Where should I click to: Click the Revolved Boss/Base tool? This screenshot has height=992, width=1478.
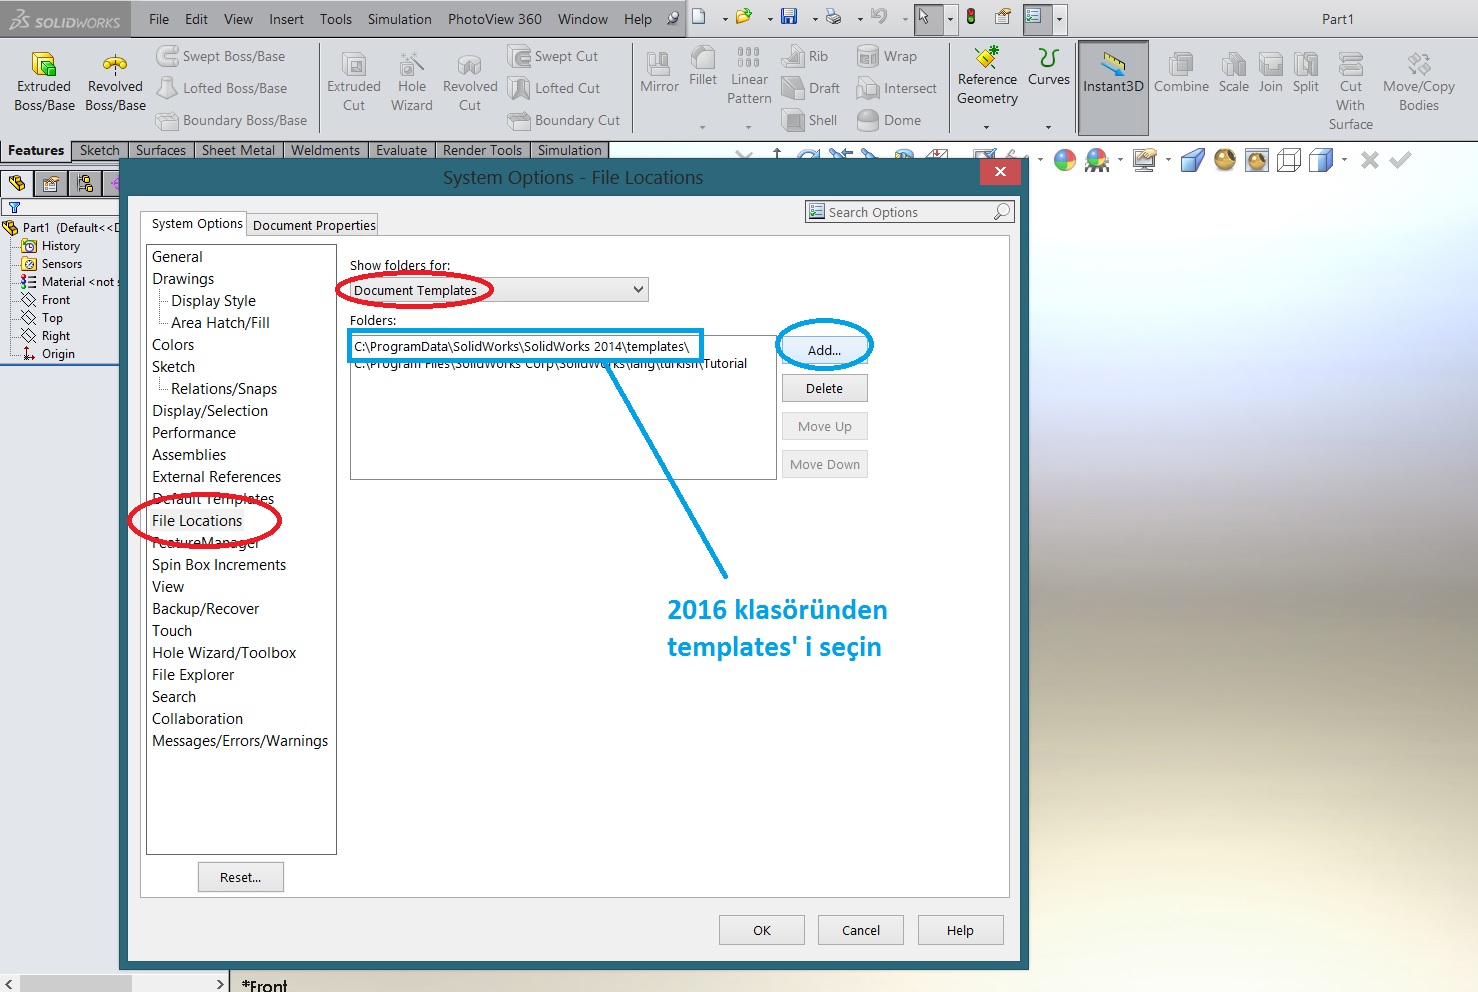coord(115,82)
